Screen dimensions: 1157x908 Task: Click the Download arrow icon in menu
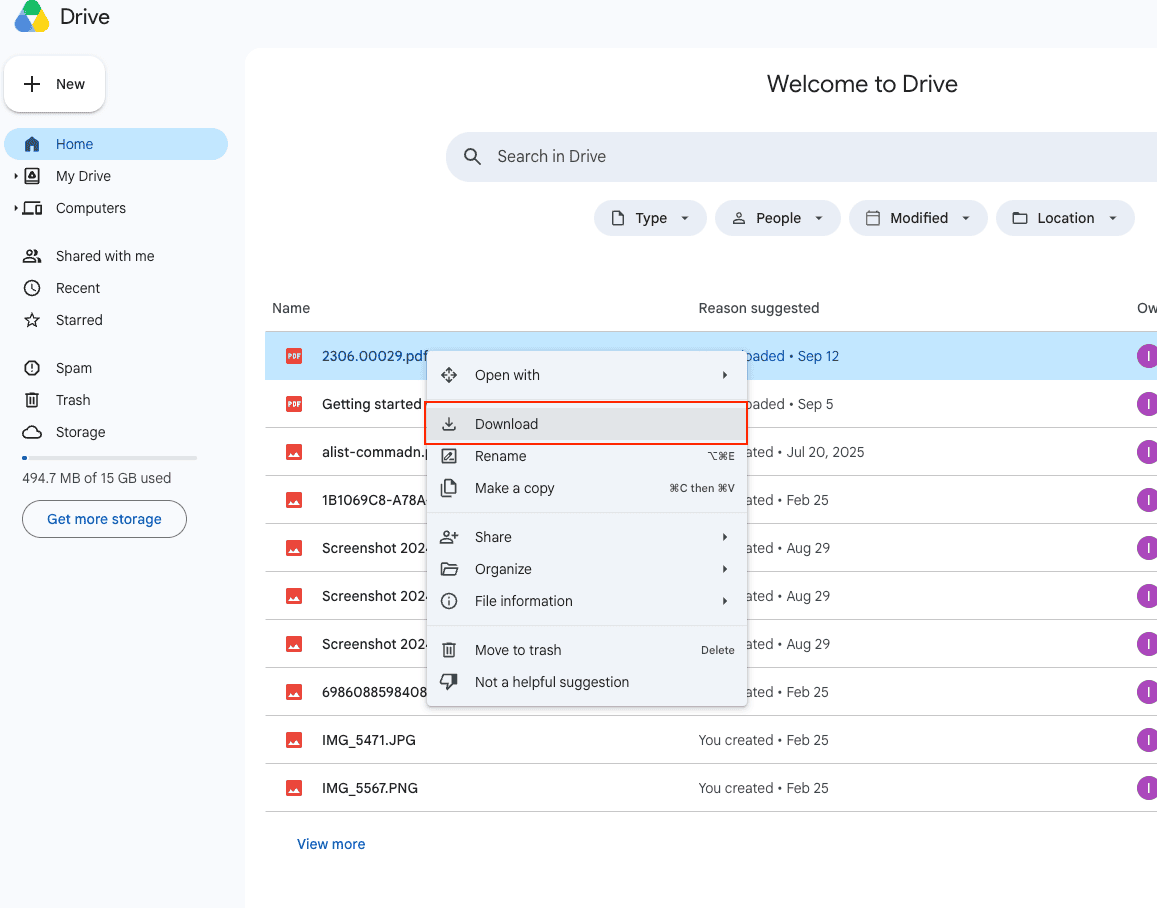pyautogui.click(x=449, y=423)
